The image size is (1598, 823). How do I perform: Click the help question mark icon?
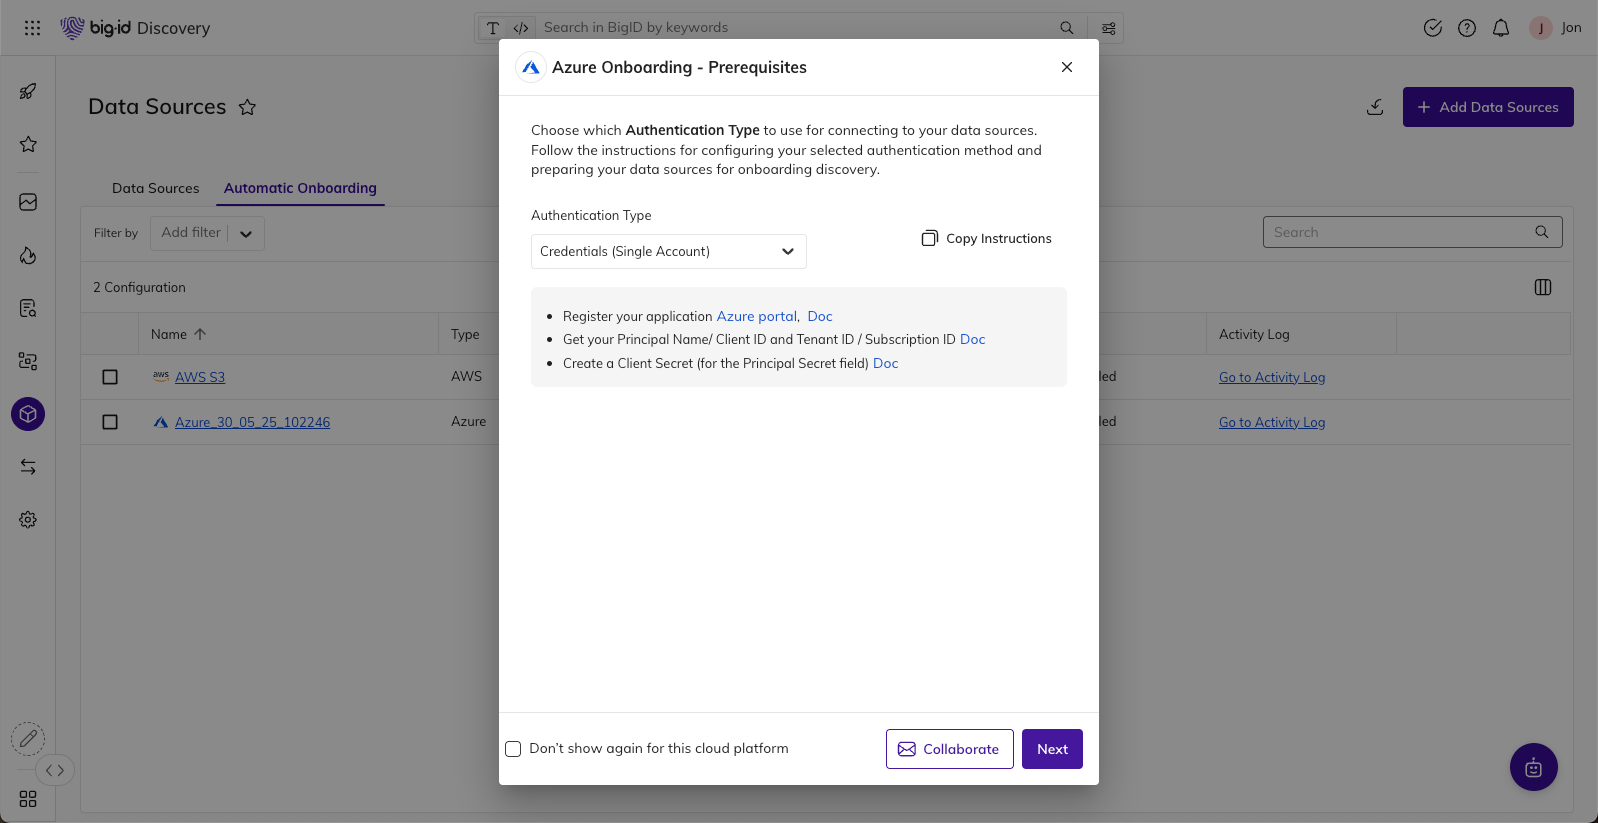point(1467,28)
